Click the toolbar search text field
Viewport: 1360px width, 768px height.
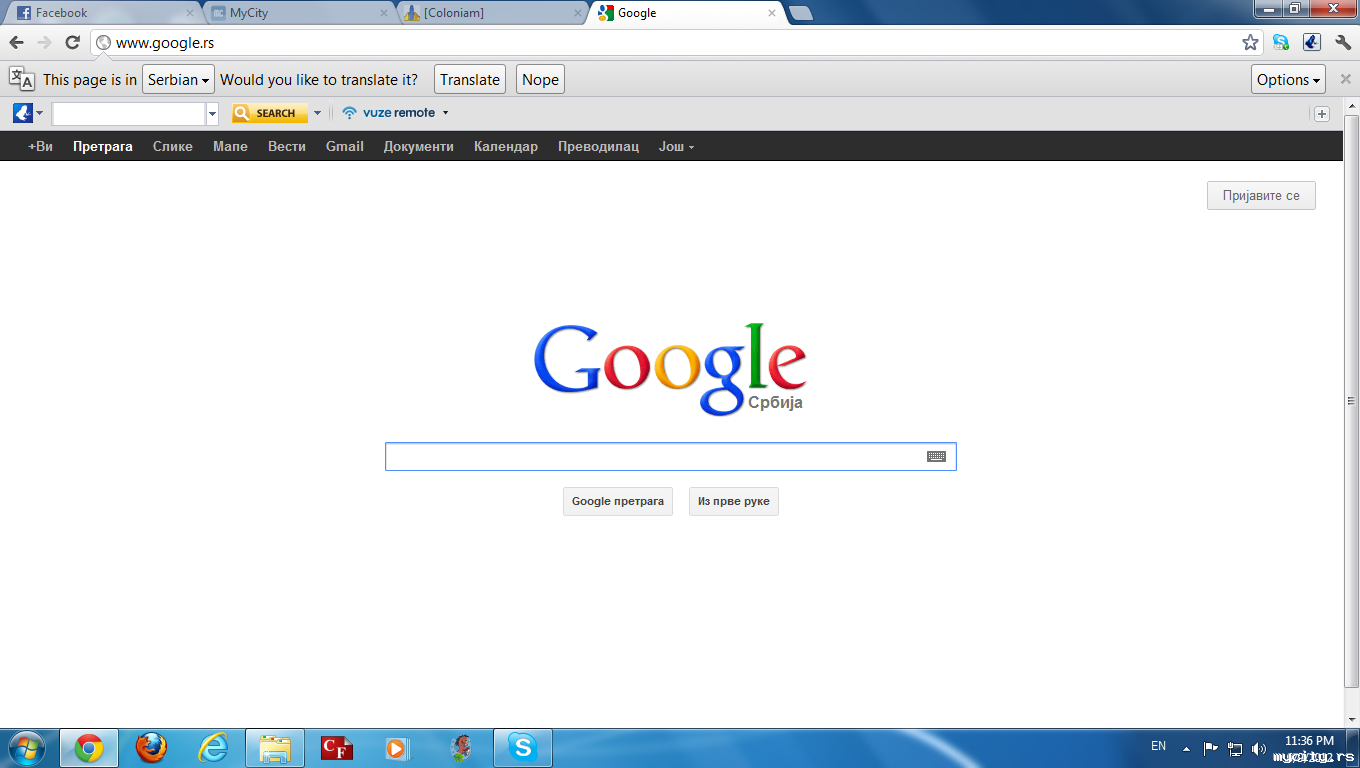pos(129,114)
